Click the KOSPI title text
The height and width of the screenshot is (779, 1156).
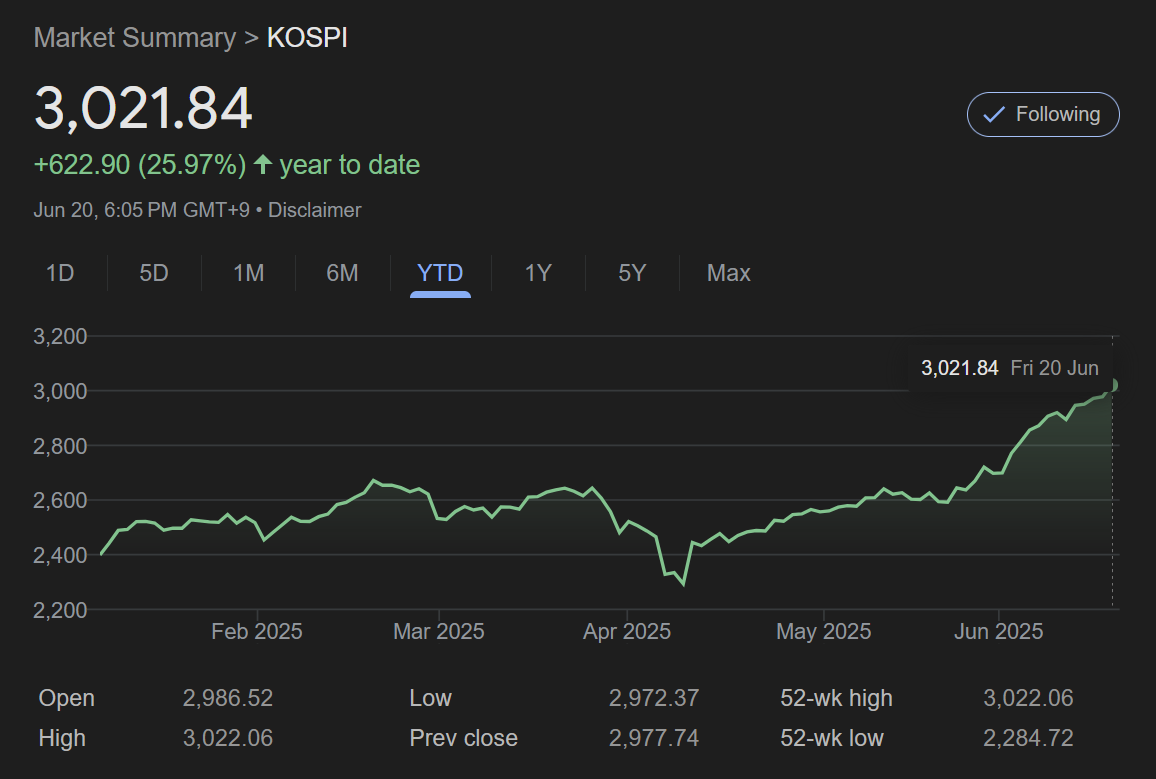click(307, 38)
